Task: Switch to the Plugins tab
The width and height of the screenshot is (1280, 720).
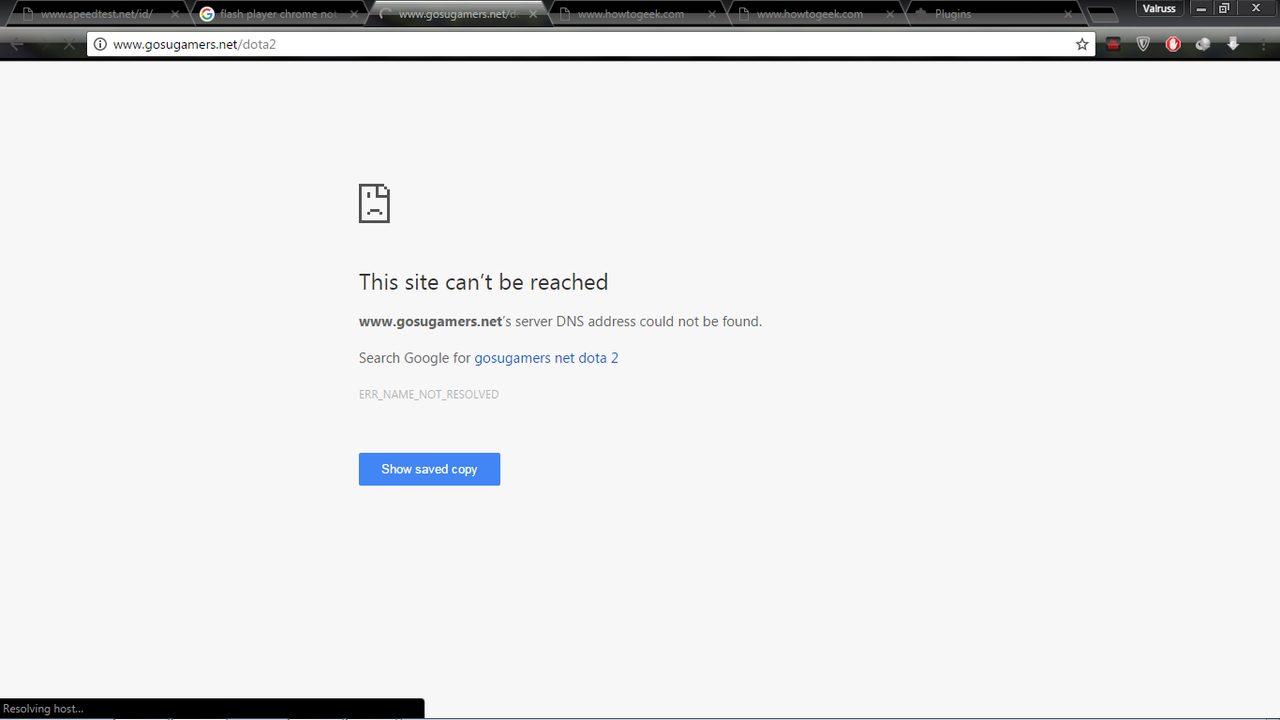Action: coord(992,14)
